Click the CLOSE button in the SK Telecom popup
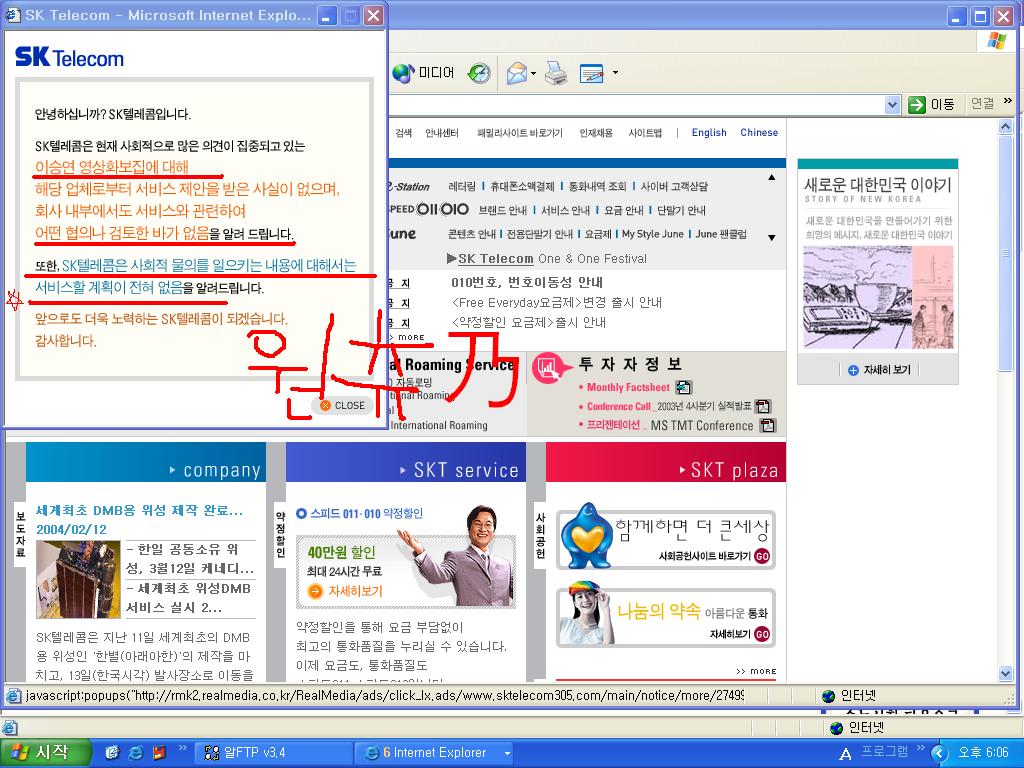The height and width of the screenshot is (768, 1024). click(342, 406)
